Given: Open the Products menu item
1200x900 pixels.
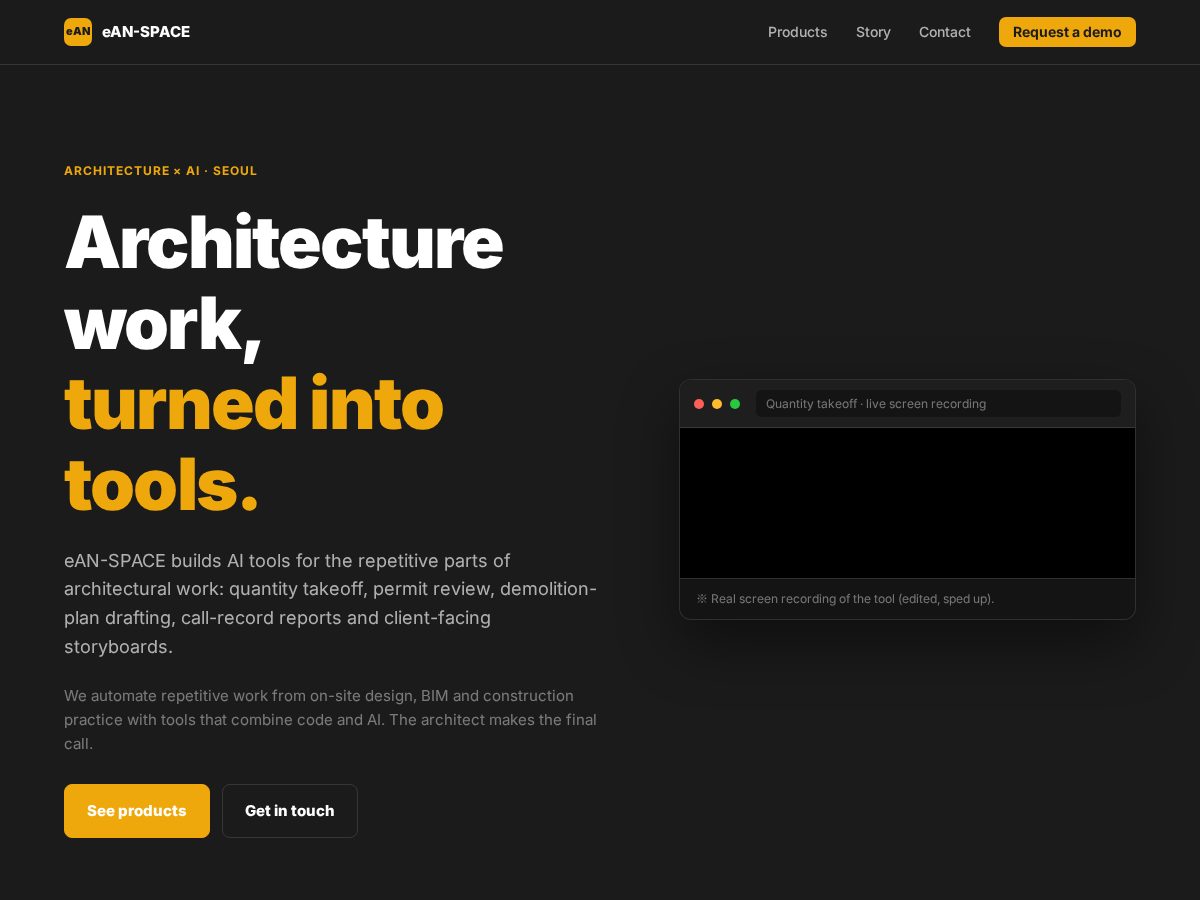Looking at the screenshot, I should 797,32.
